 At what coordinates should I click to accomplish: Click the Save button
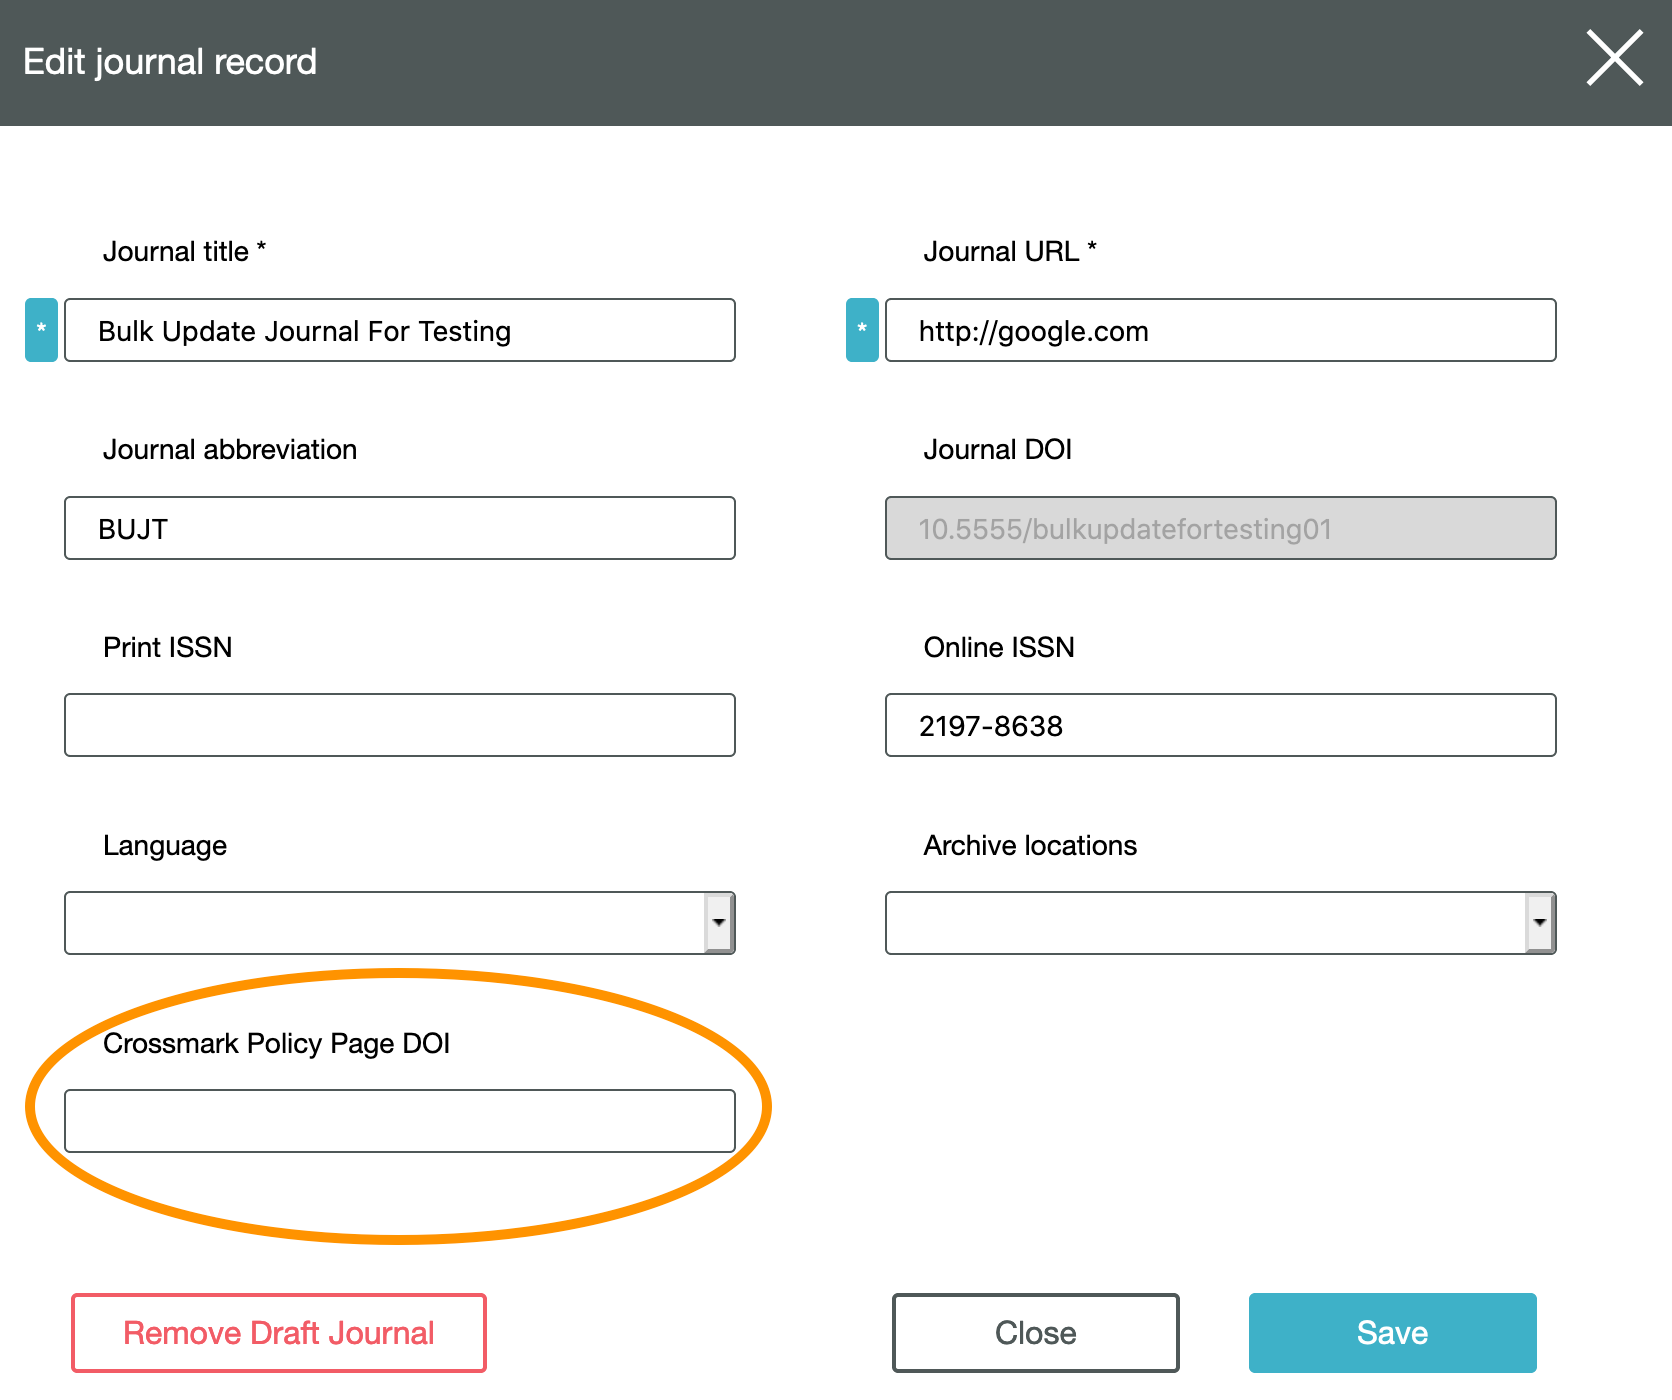[x=1392, y=1333]
